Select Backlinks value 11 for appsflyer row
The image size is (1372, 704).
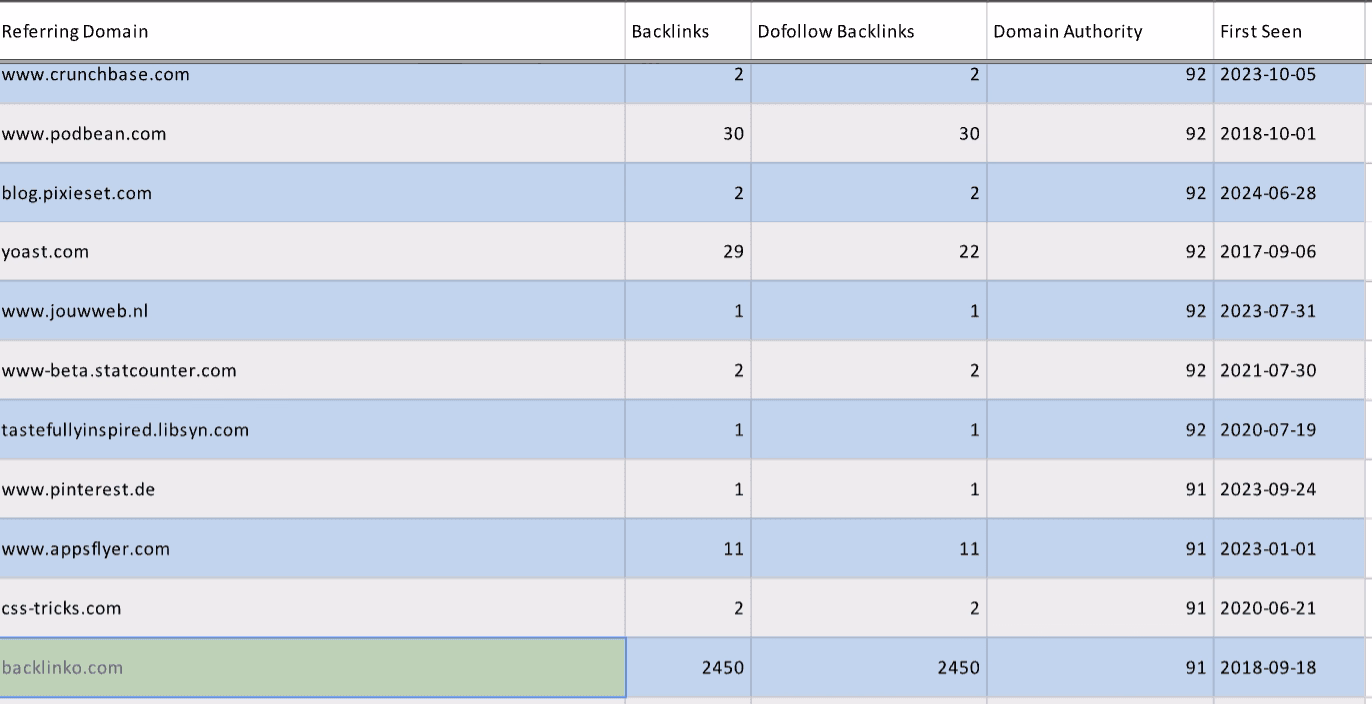tap(688, 549)
